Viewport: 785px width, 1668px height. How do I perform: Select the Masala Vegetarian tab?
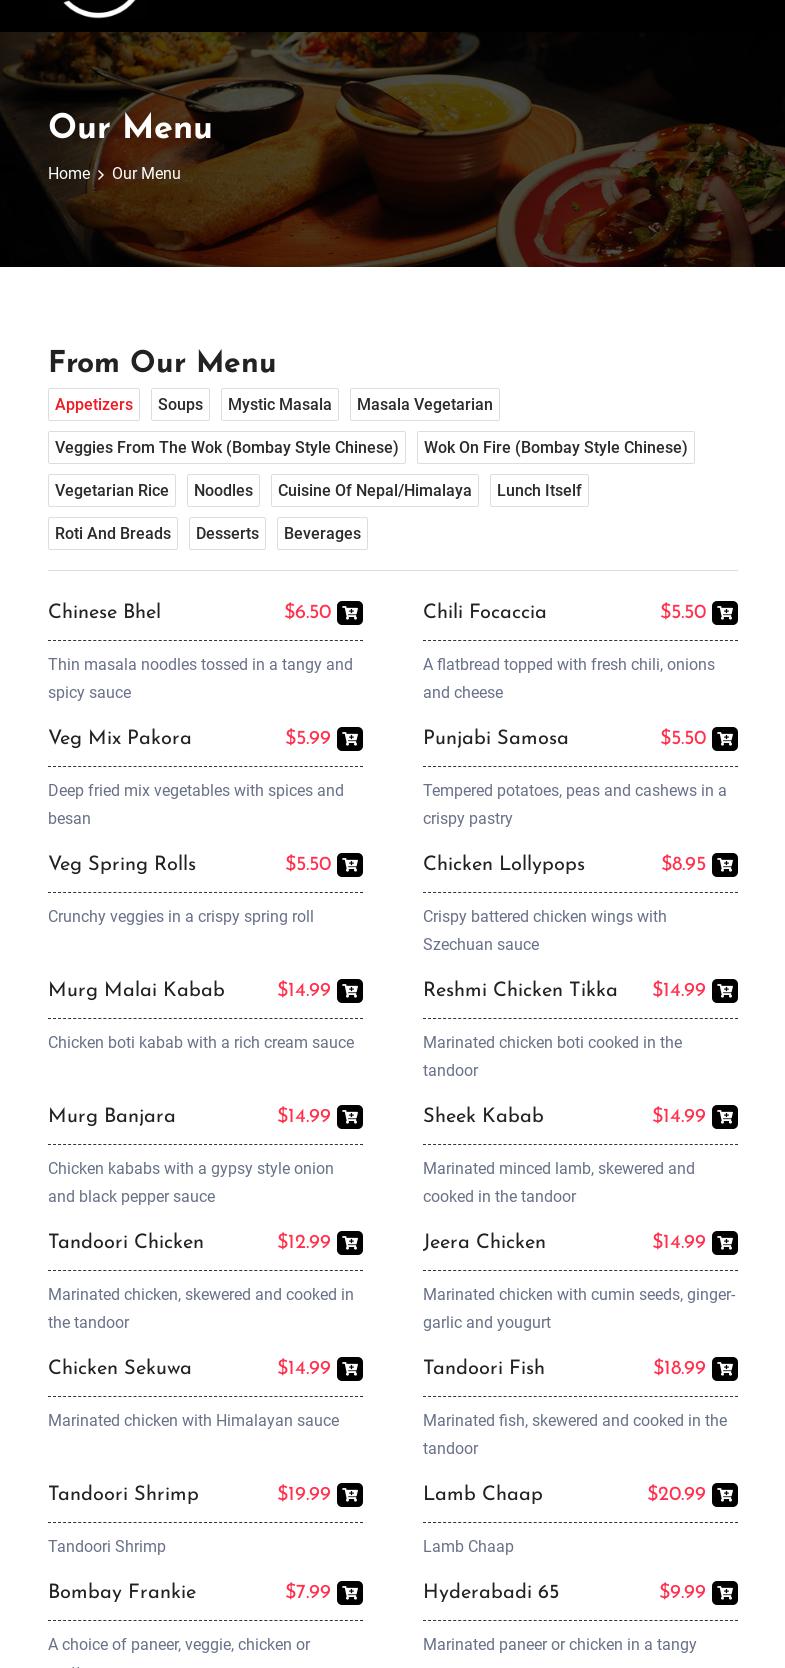tap(424, 404)
